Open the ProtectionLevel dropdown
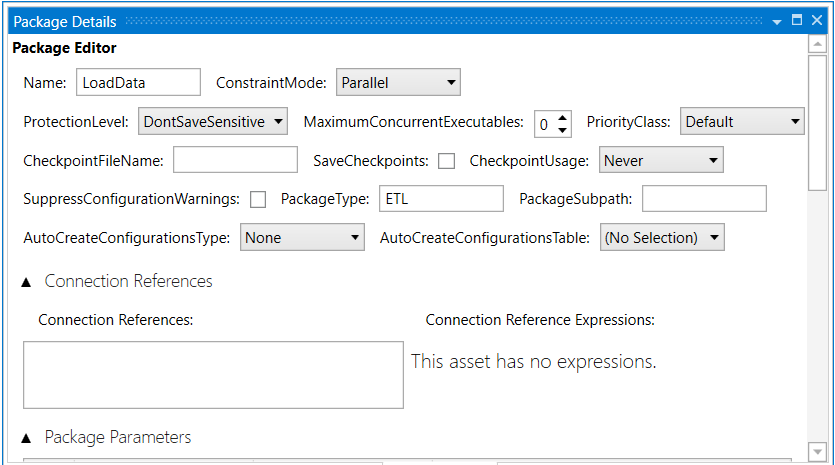The image size is (835, 465). click(212, 122)
